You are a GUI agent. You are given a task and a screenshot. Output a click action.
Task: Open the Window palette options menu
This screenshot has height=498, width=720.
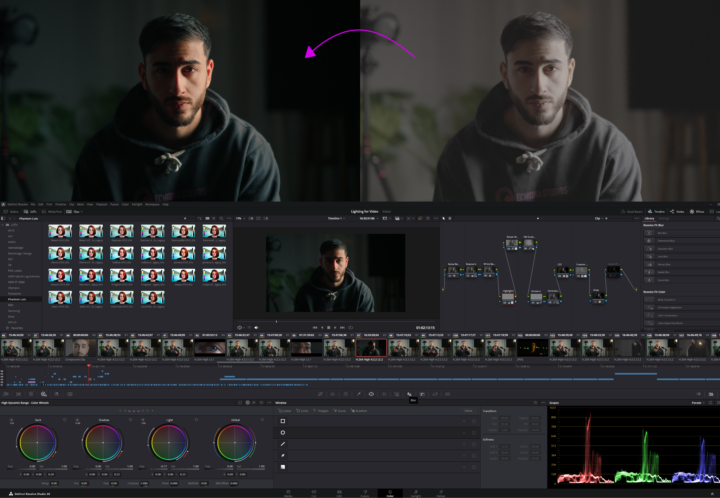542,403
